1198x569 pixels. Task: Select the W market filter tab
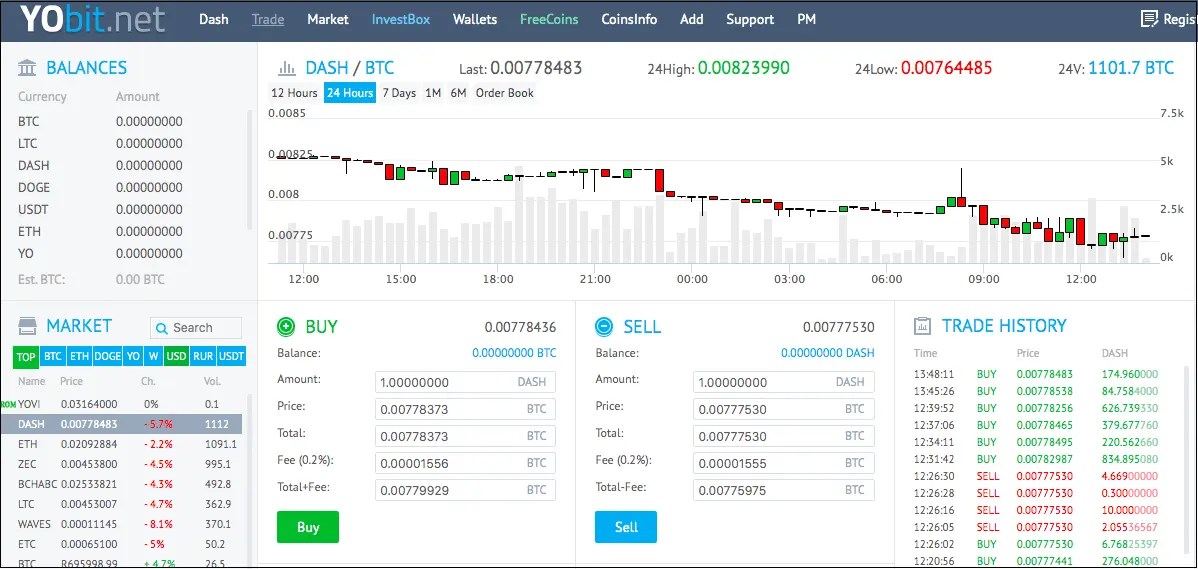click(153, 357)
